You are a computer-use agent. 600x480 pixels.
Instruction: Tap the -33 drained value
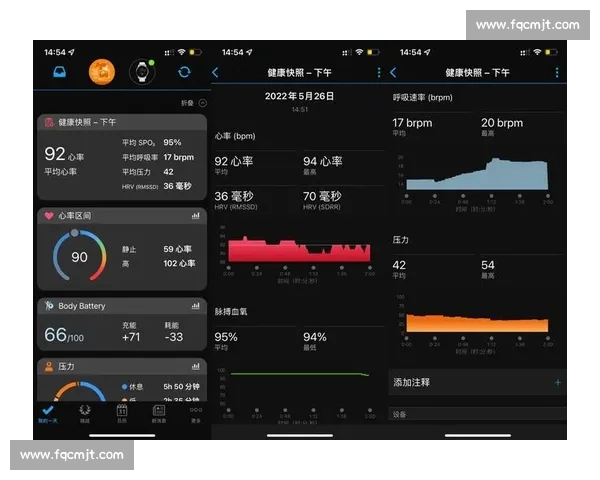pyautogui.click(x=174, y=337)
